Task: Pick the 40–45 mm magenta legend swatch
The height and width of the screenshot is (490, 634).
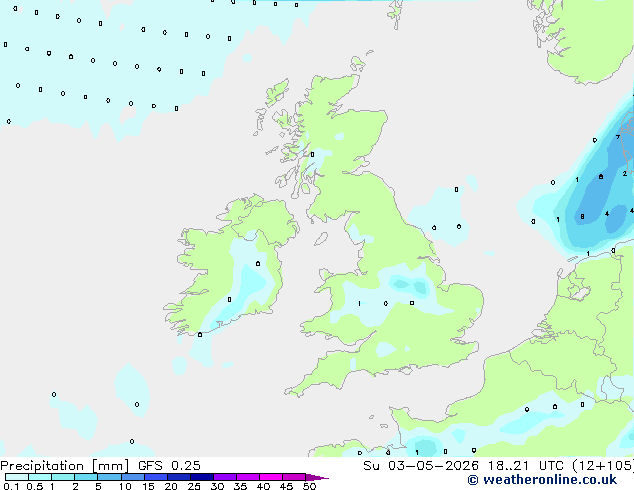Action: pyautogui.click(x=271, y=477)
